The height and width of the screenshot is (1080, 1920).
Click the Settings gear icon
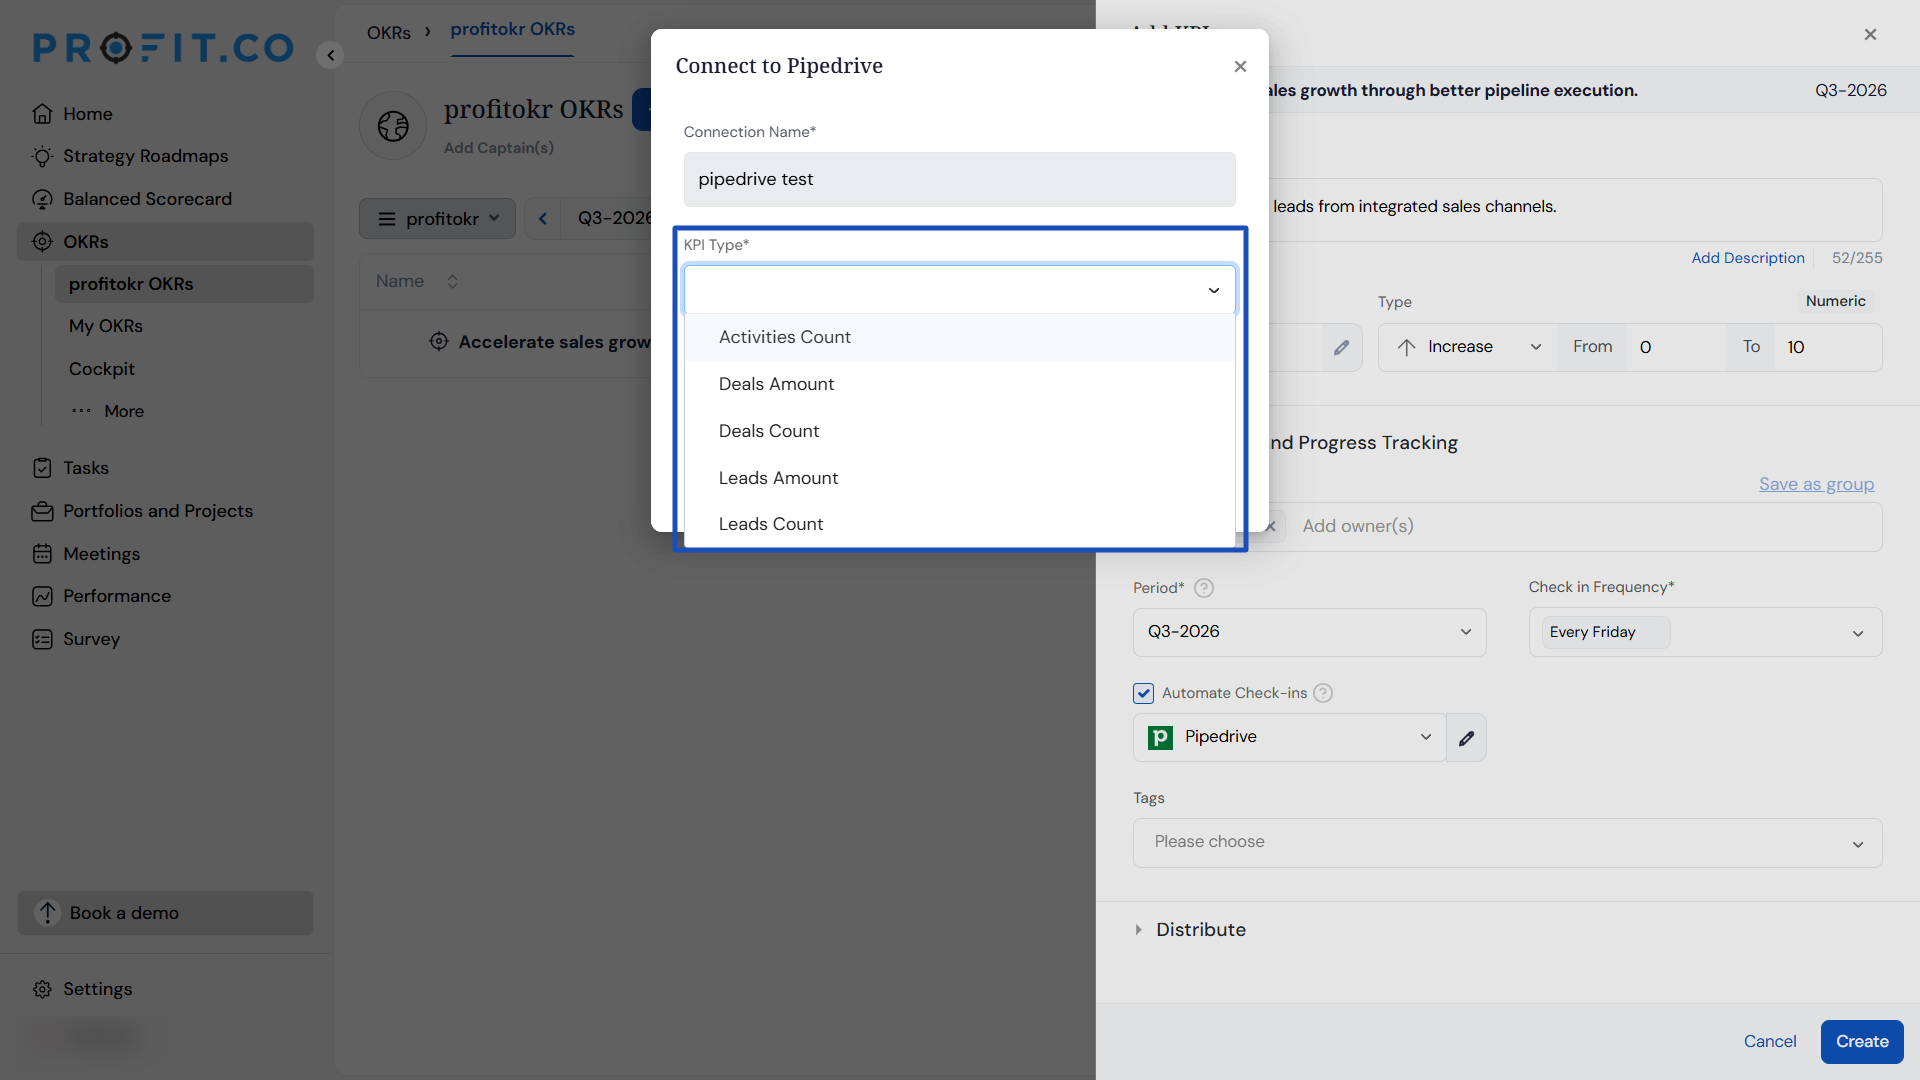(x=42, y=989)
